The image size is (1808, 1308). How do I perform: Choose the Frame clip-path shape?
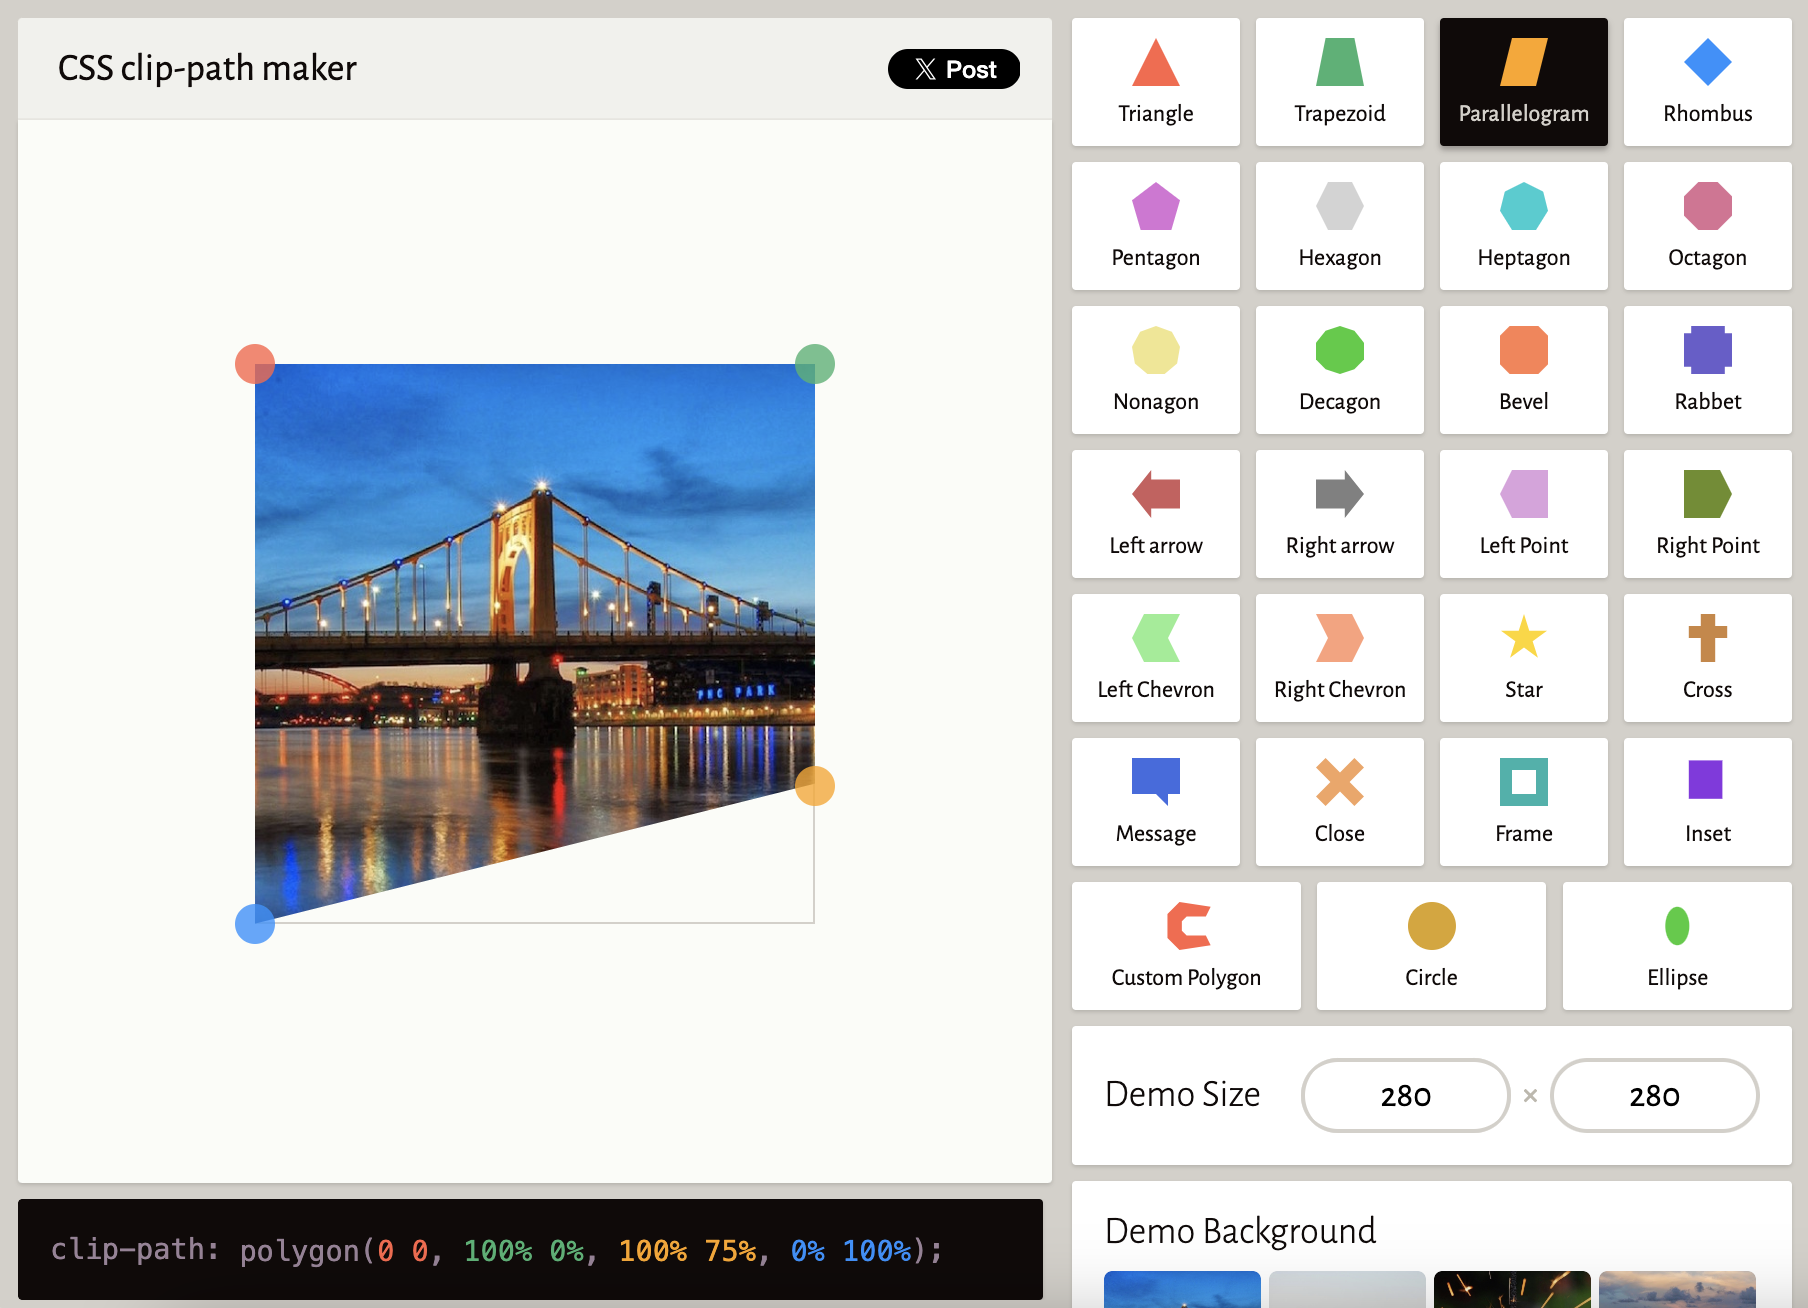point(1523,801)
